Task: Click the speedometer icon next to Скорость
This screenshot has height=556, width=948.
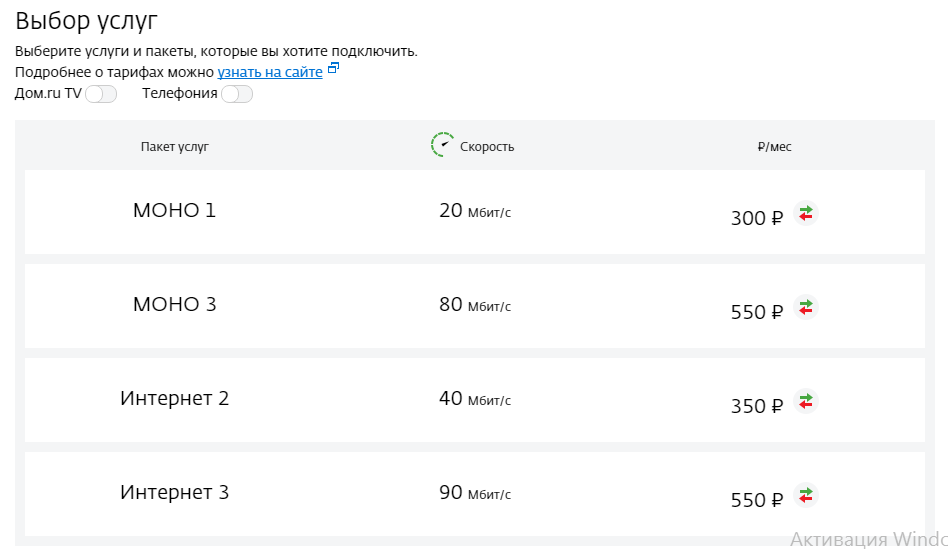Action: [x=442, y=145]
